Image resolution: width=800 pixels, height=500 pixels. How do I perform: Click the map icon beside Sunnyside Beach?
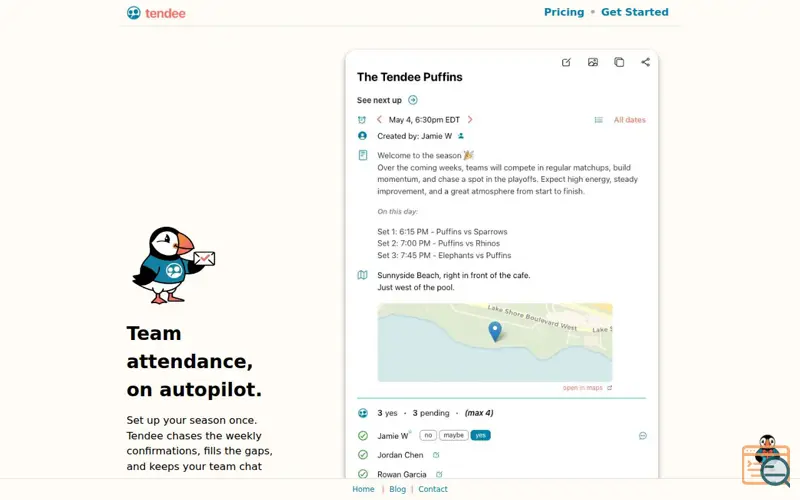[x=362, y=275]
